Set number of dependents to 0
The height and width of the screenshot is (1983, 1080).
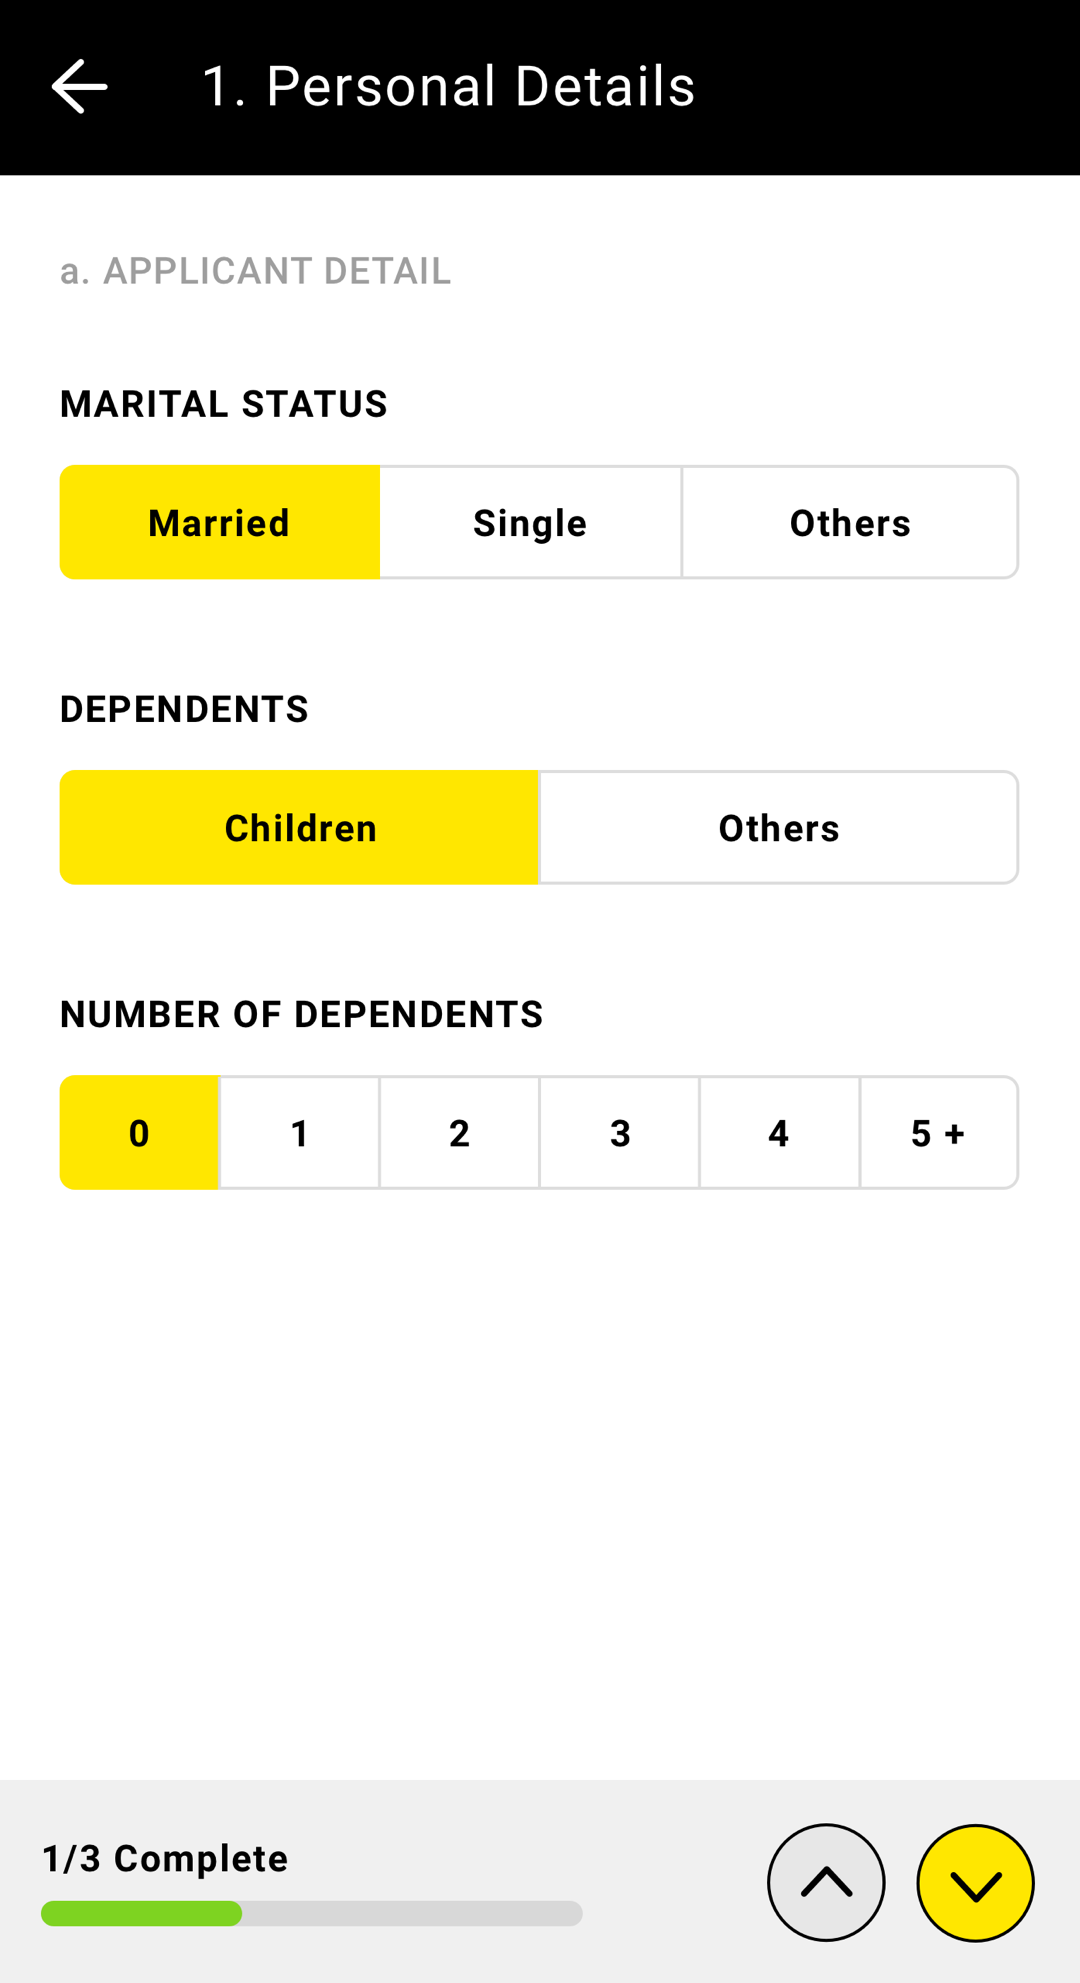139,1132
